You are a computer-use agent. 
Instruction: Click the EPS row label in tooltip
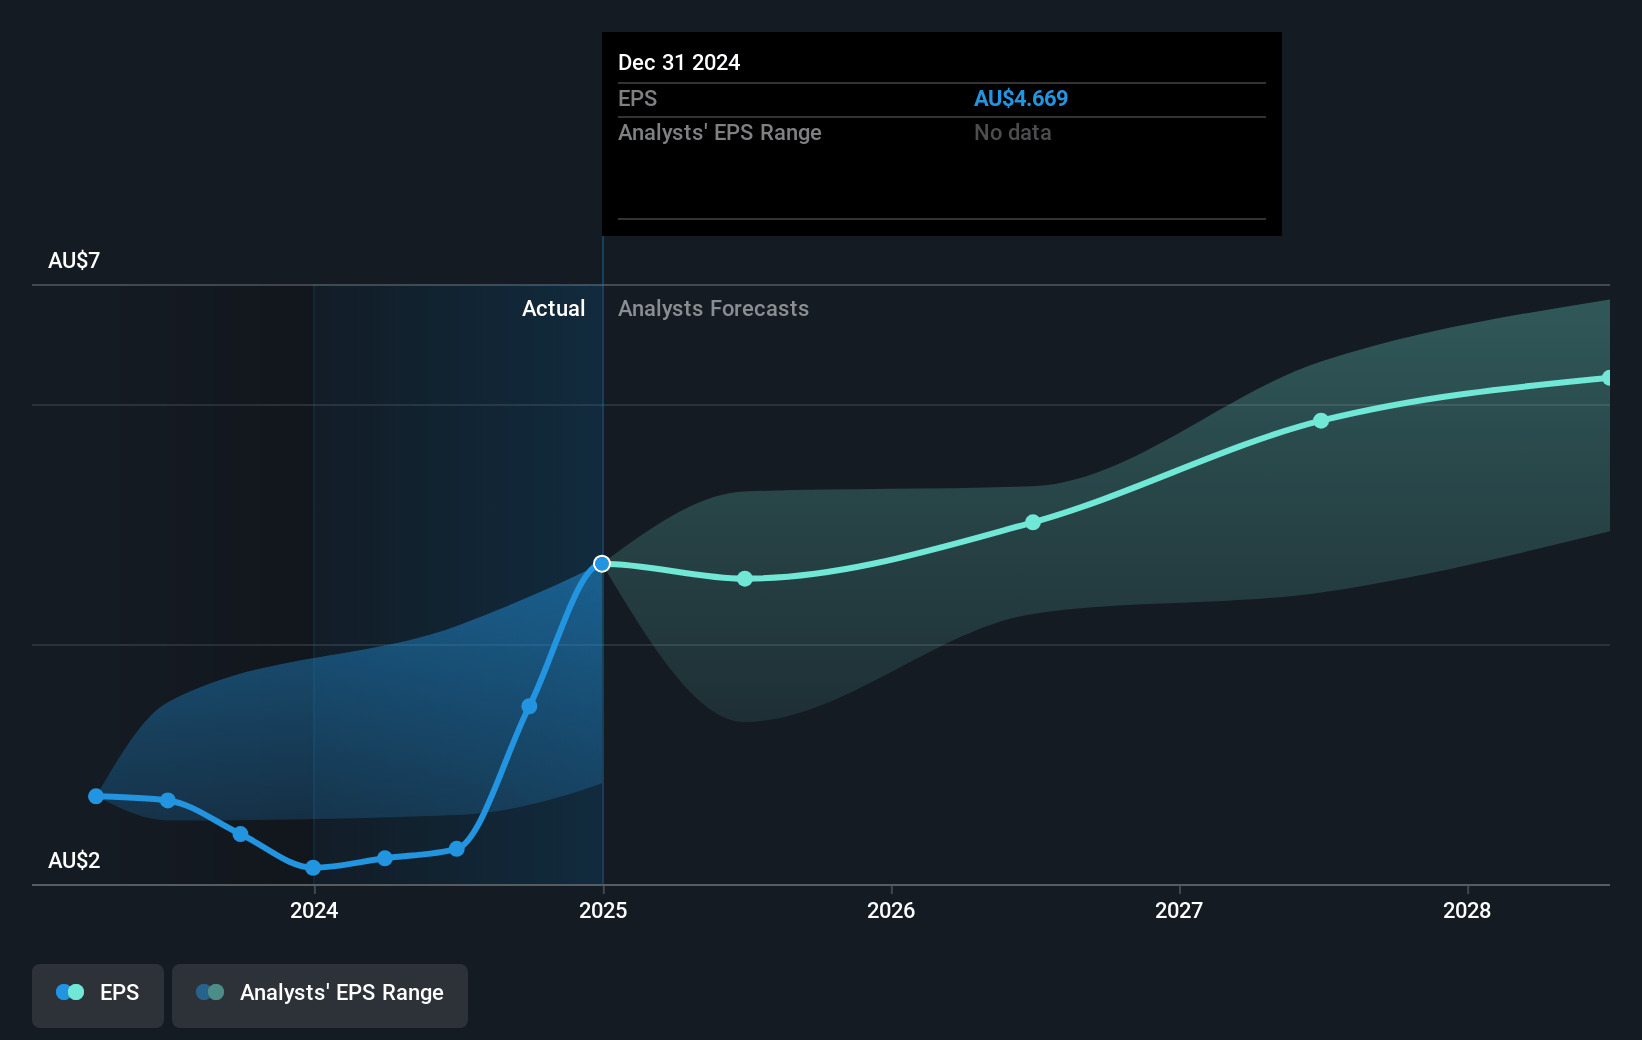638,98
